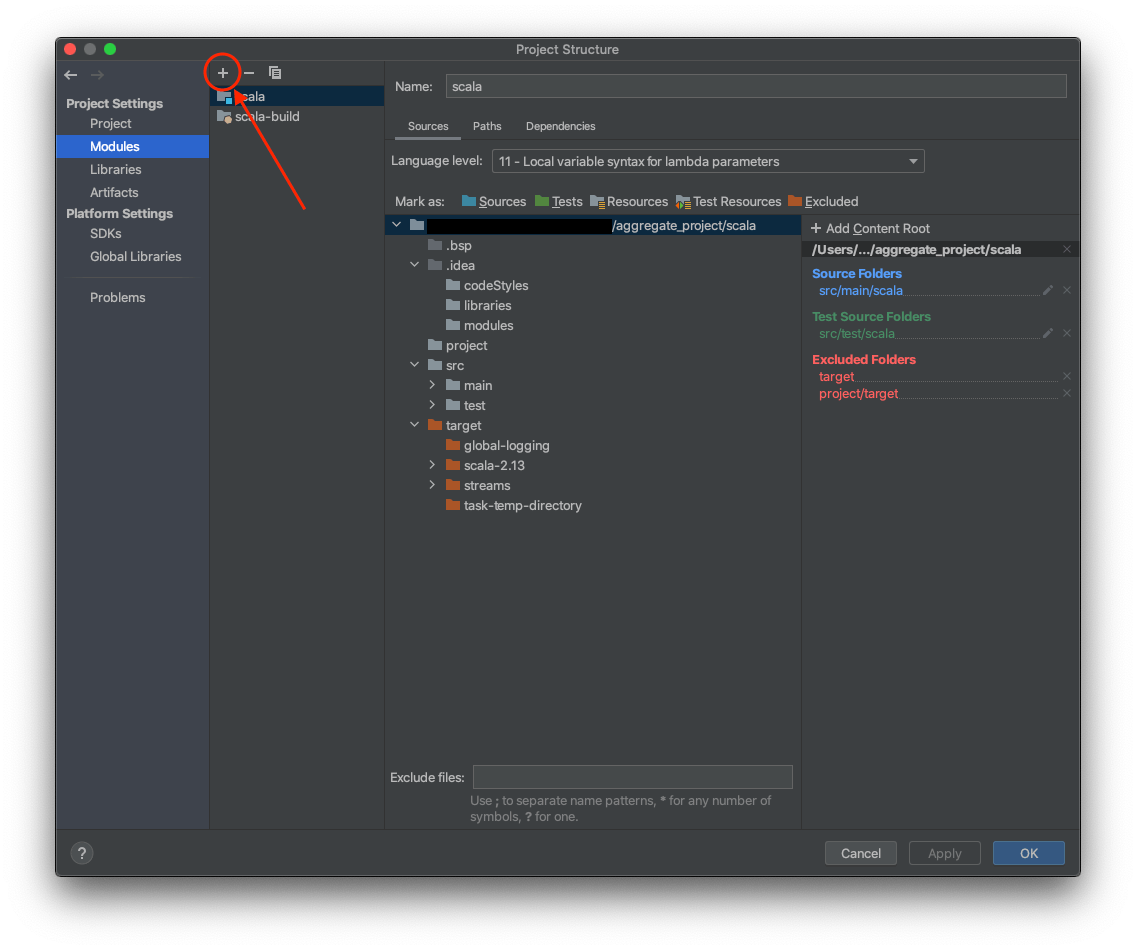Image resolution: width=1136 pixels, height=950 pixels.
Task: Collapse the src folder
Action: point(414,364)
